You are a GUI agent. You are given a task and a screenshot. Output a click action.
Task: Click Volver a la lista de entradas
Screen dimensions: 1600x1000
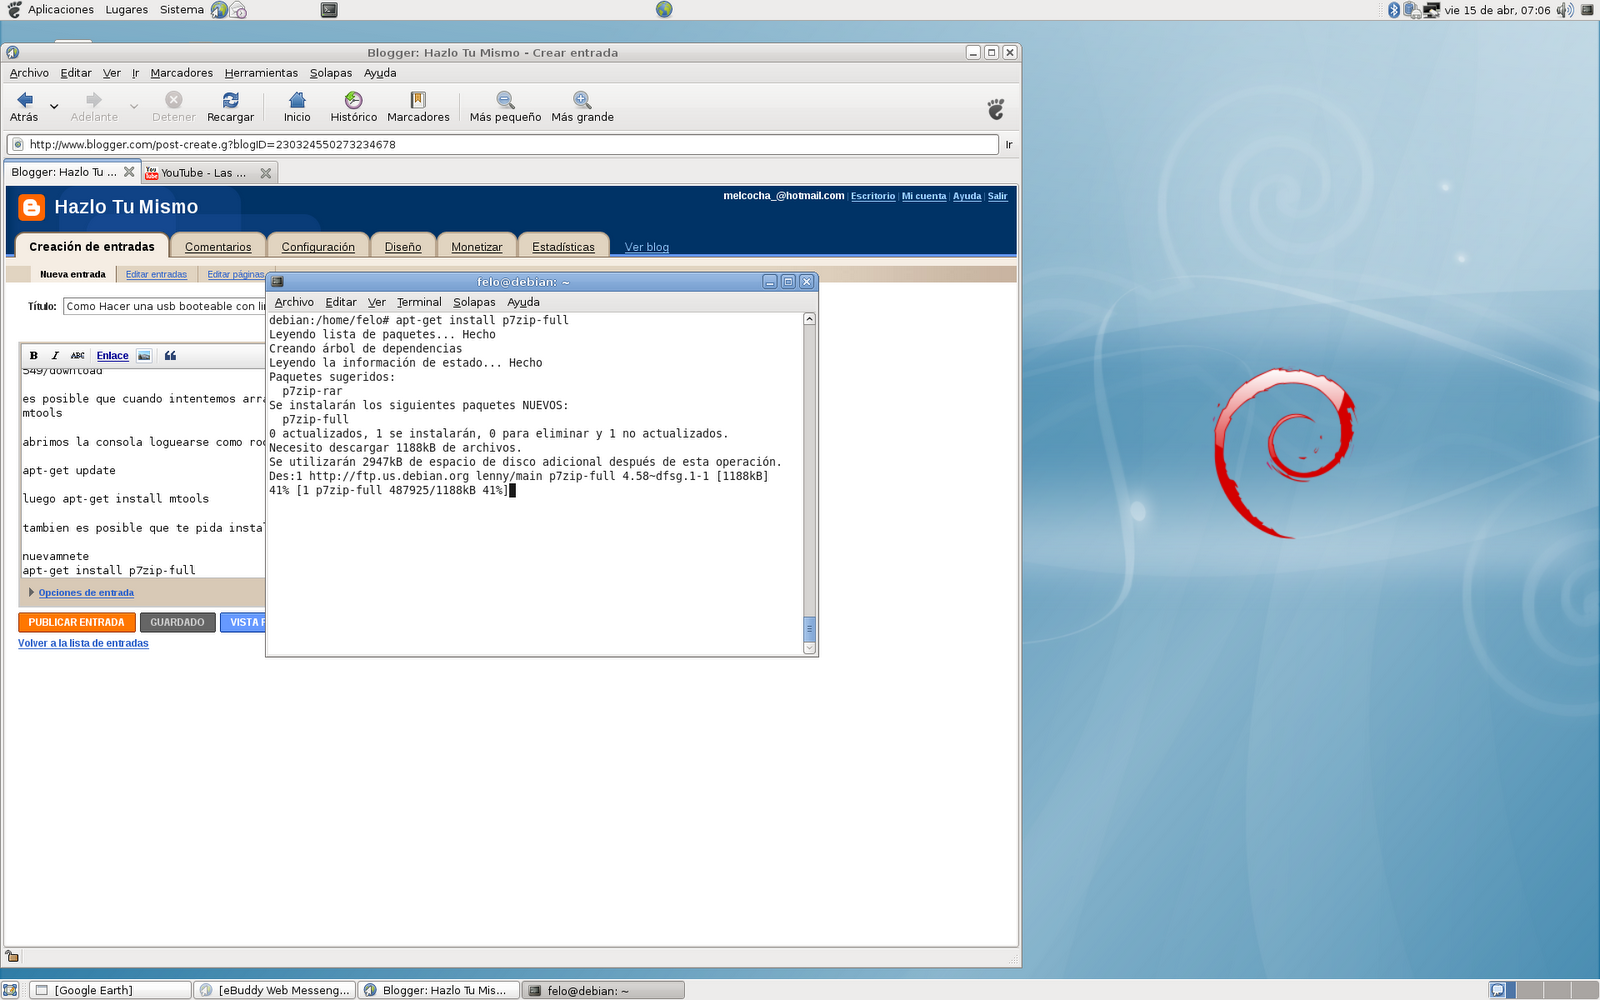tap(83, 643)
